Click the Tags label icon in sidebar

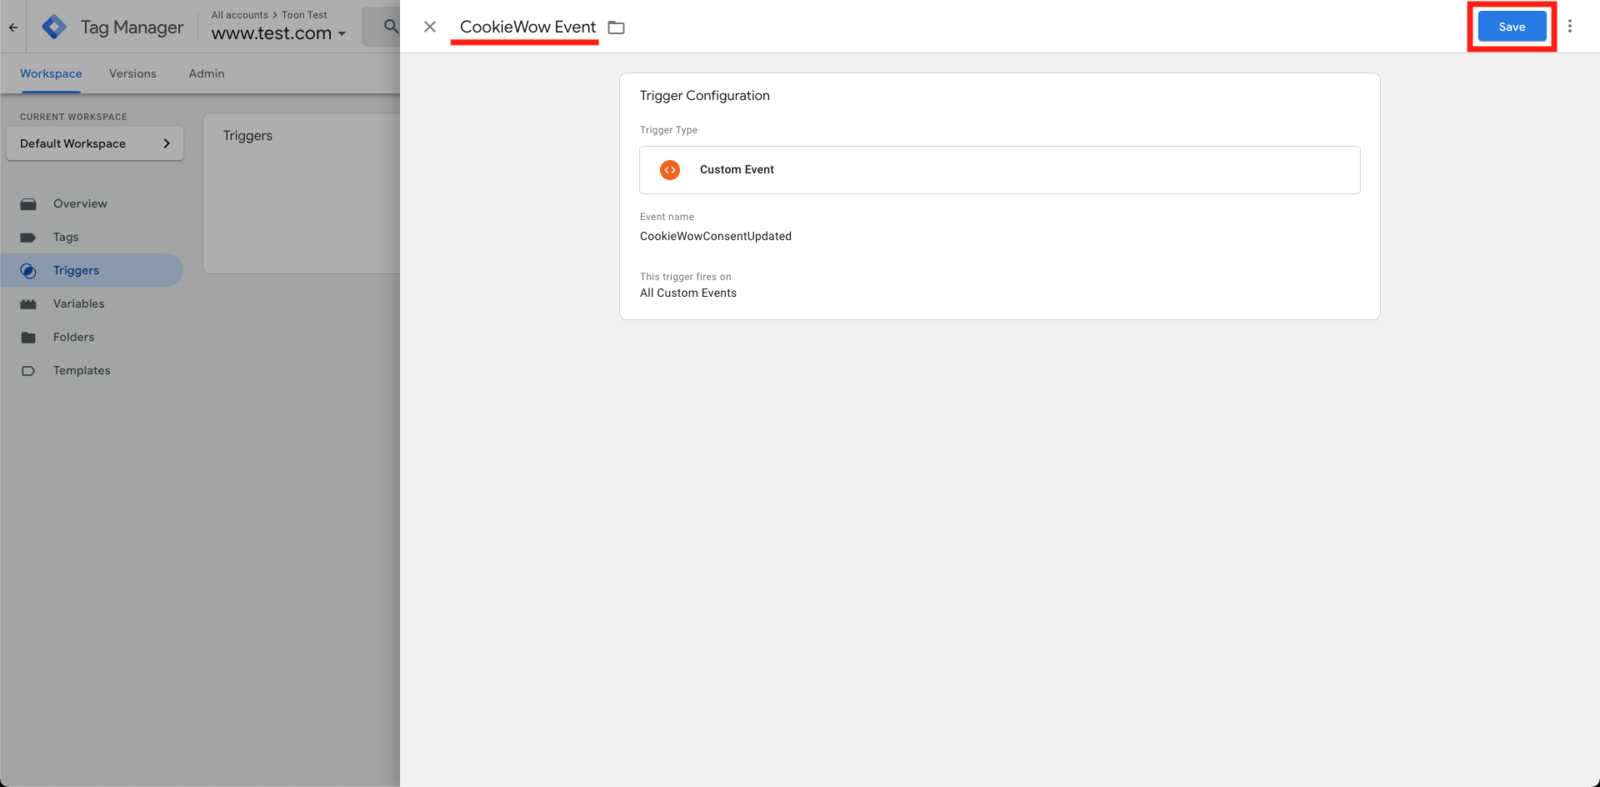(x=29, y=237)
